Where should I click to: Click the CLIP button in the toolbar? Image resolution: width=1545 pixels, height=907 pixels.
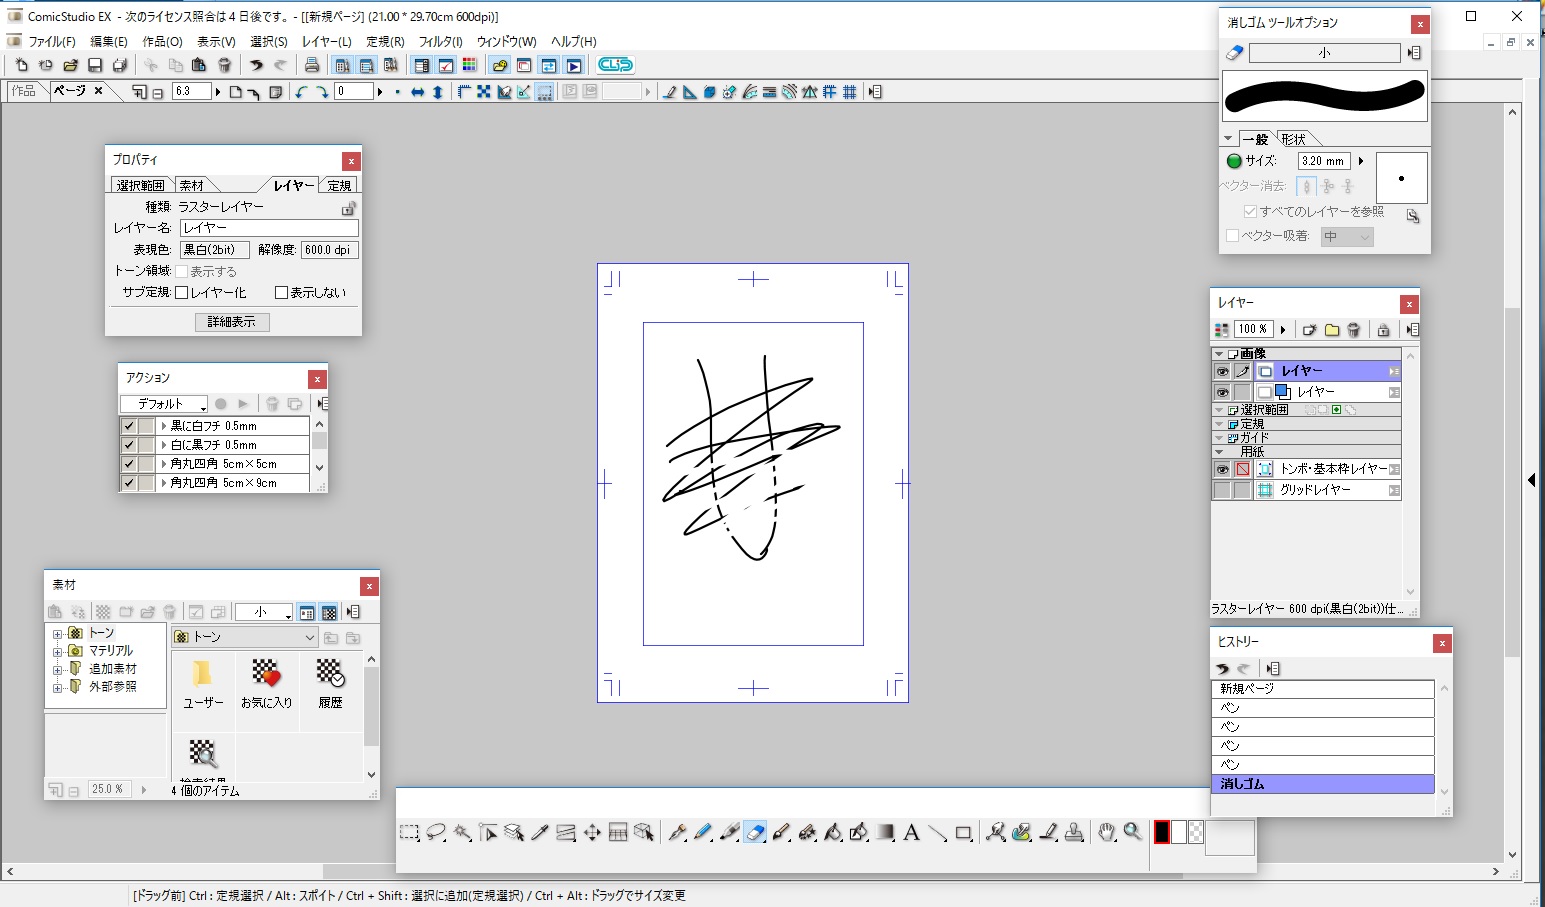click(x=615, y=65)
